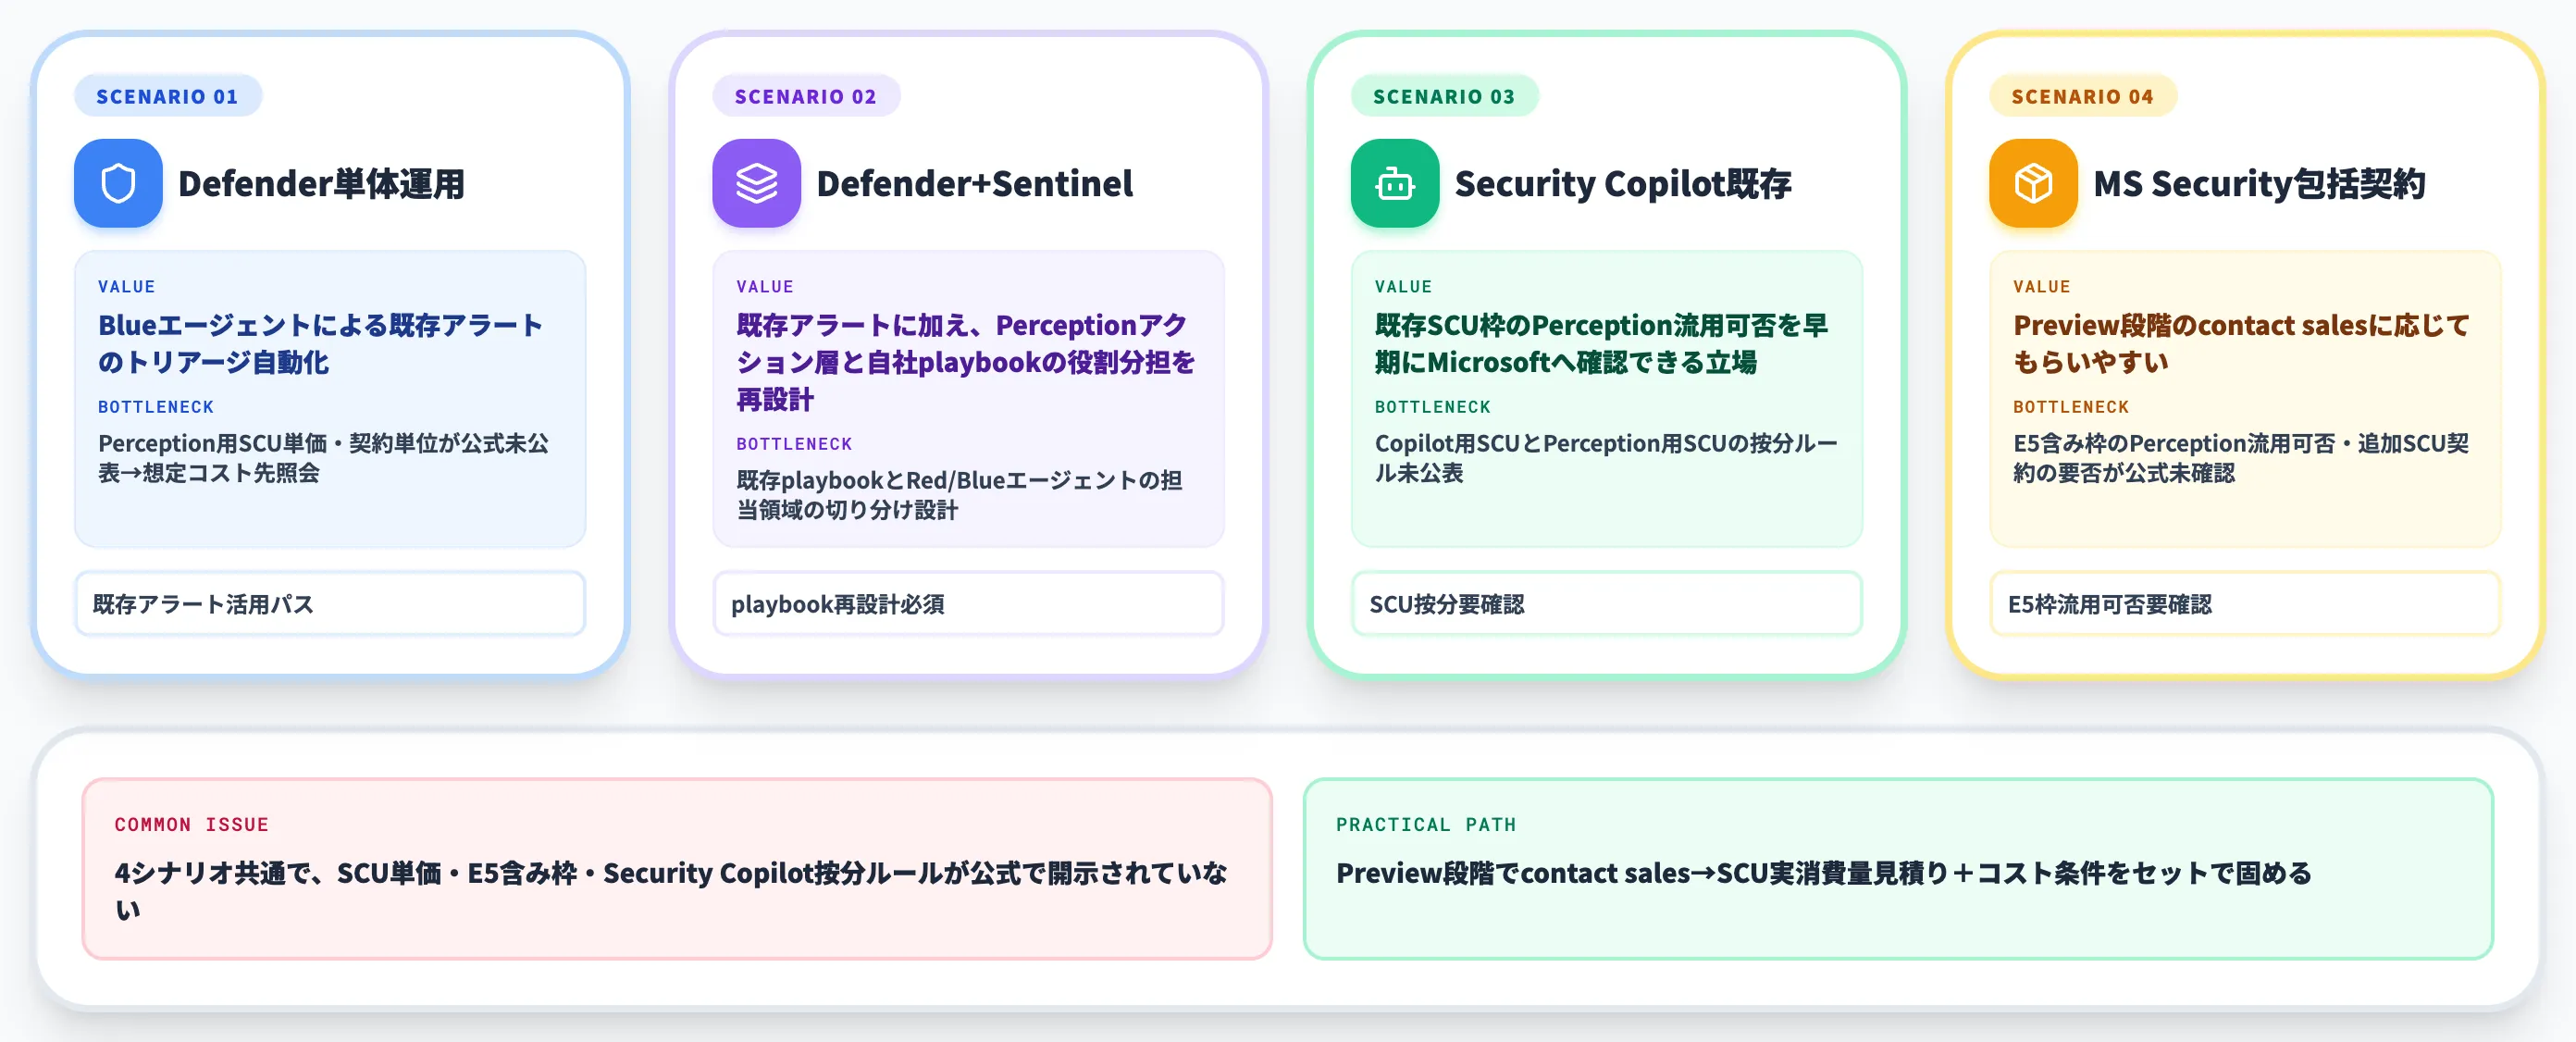Click the SCU按分要確認 tag
This screenshot has height=1042, width=2576.
pos(1606,604)
